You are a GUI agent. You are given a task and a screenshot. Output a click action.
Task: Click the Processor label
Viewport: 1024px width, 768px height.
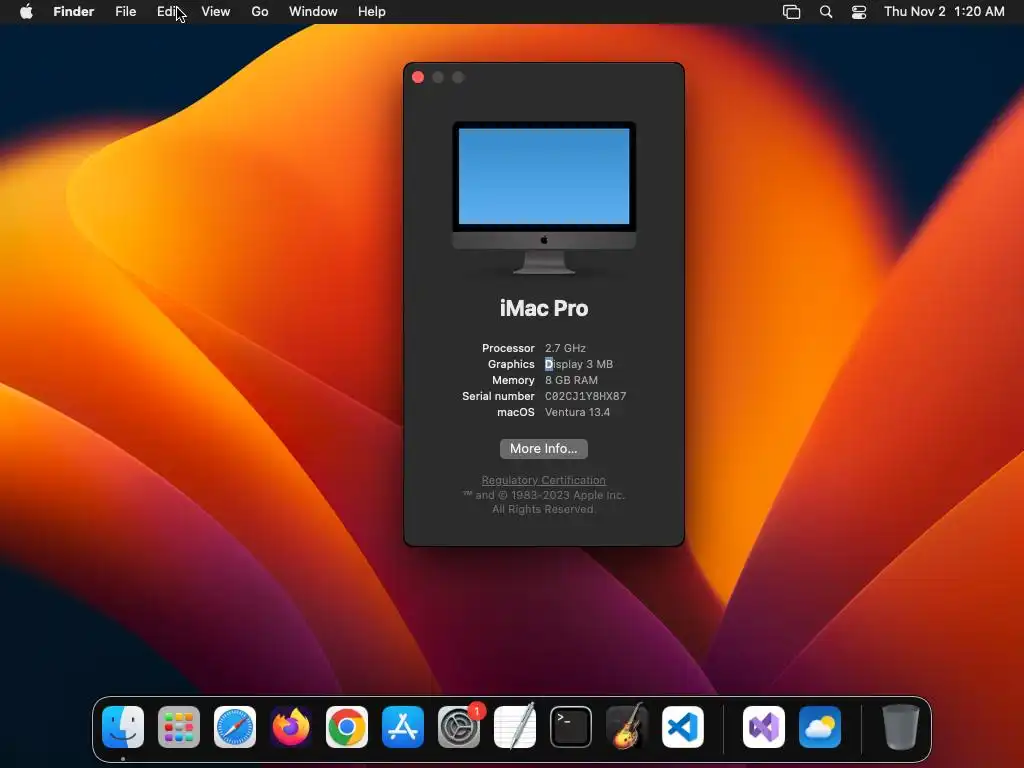coord(508,348)
